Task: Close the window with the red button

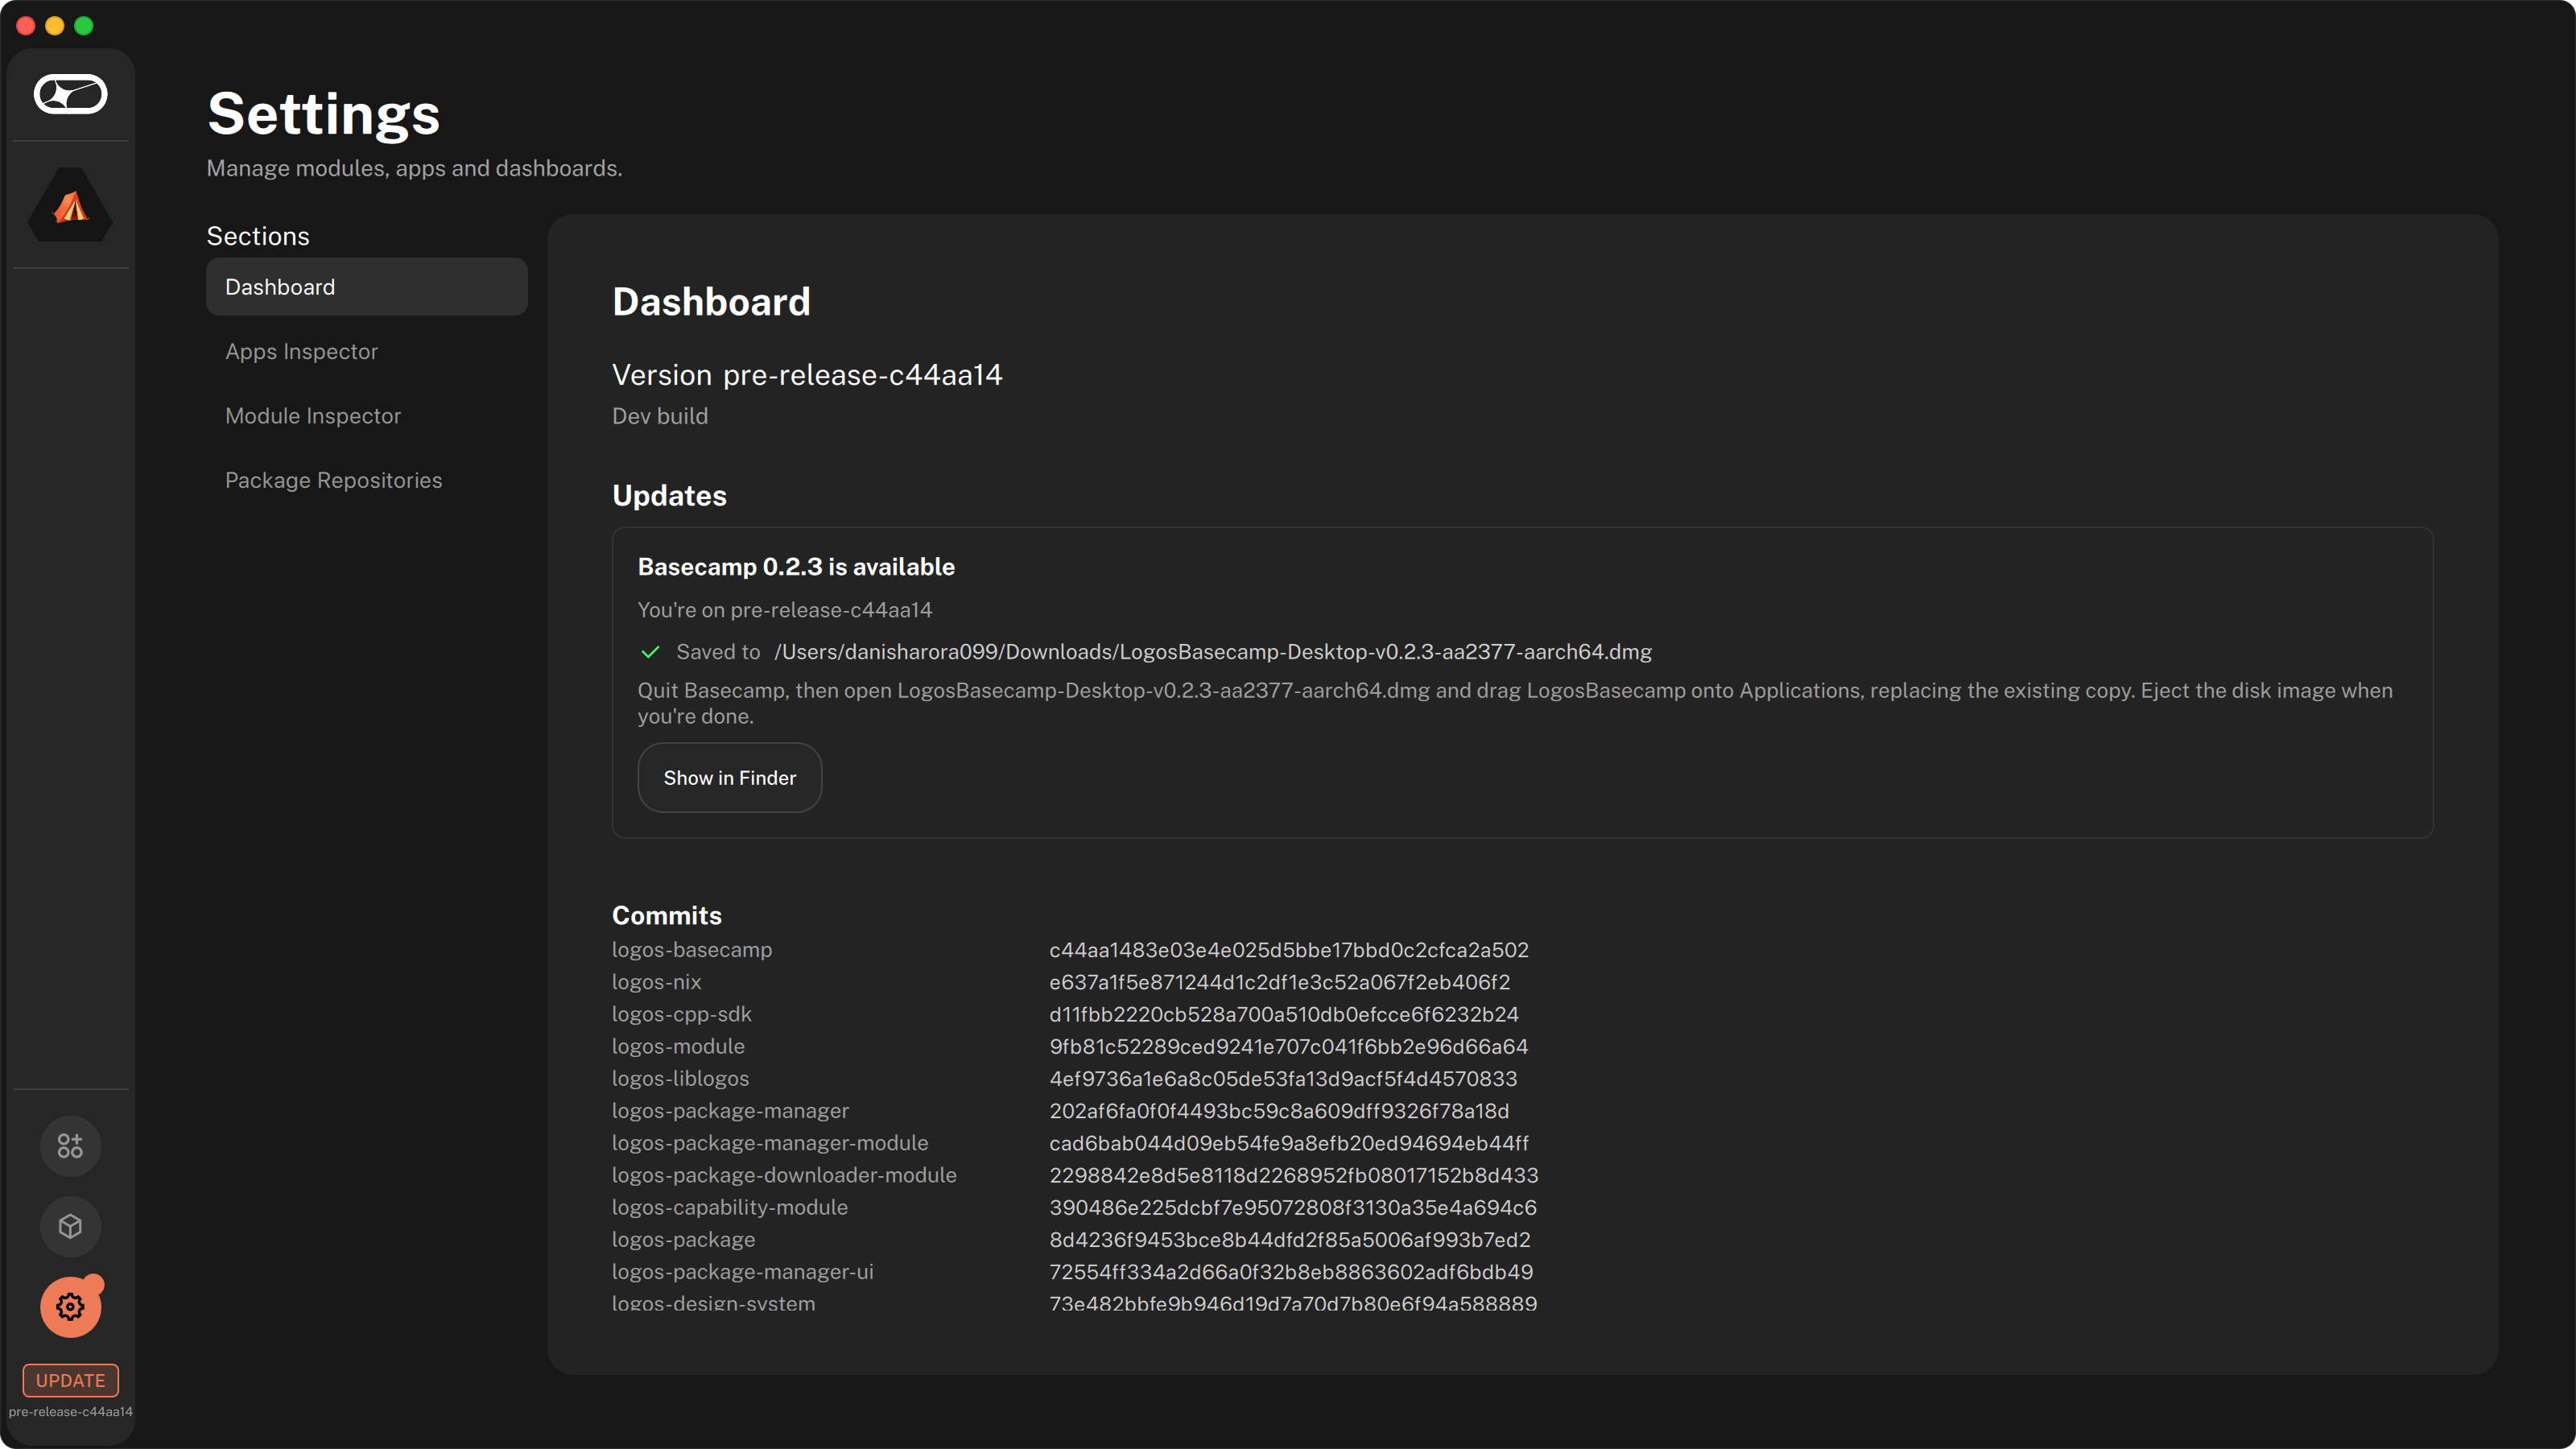Action: (26, 26)
